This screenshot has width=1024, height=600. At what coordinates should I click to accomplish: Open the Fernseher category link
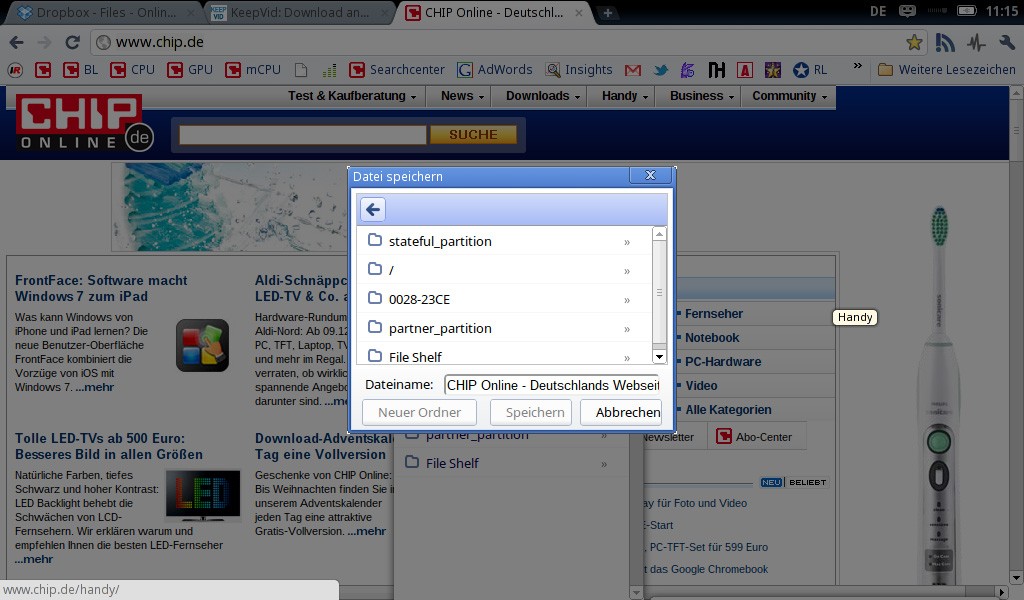point(714,314)
